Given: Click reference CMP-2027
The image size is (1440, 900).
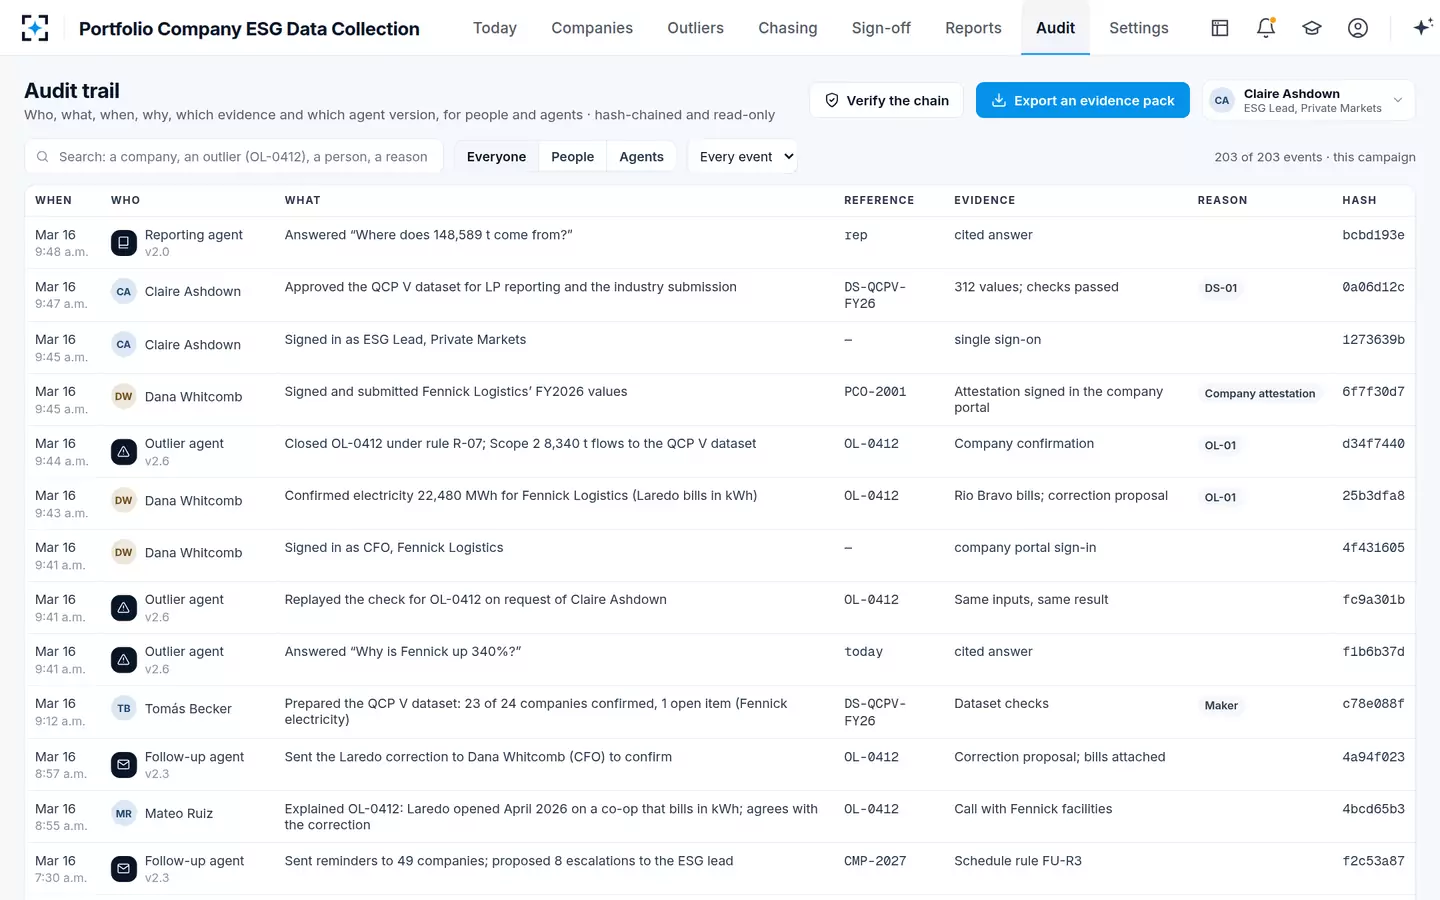Looking at the screenshot, I should coord(875,861).
